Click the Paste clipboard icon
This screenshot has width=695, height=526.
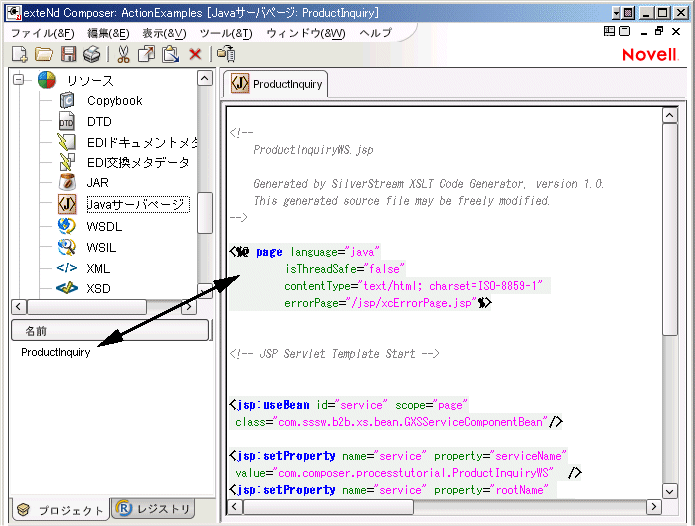coord(170,54)
